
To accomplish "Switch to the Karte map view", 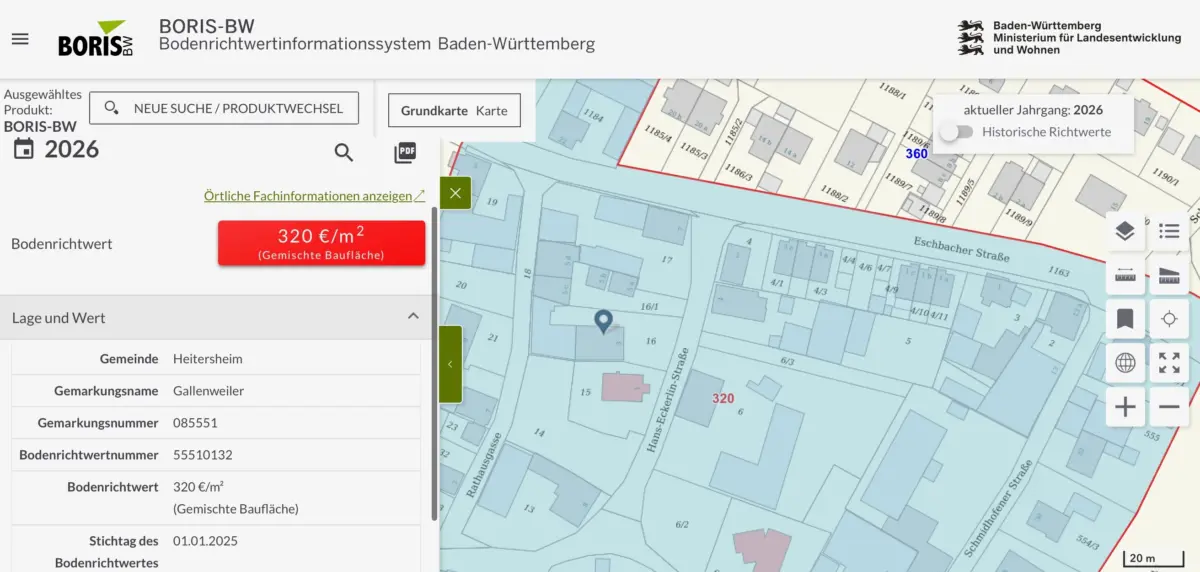I will point(492,111).
